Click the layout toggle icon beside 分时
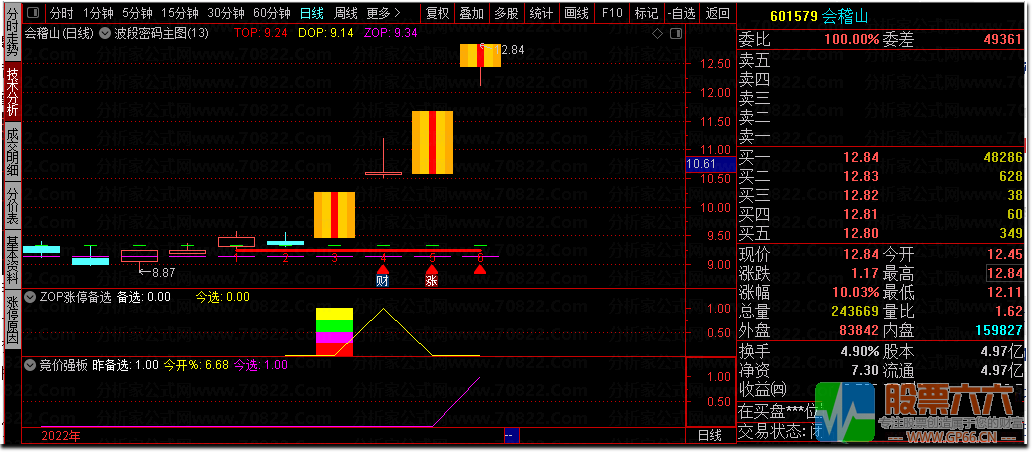This screenshot has width=1033, height=452. pos(34,14)
